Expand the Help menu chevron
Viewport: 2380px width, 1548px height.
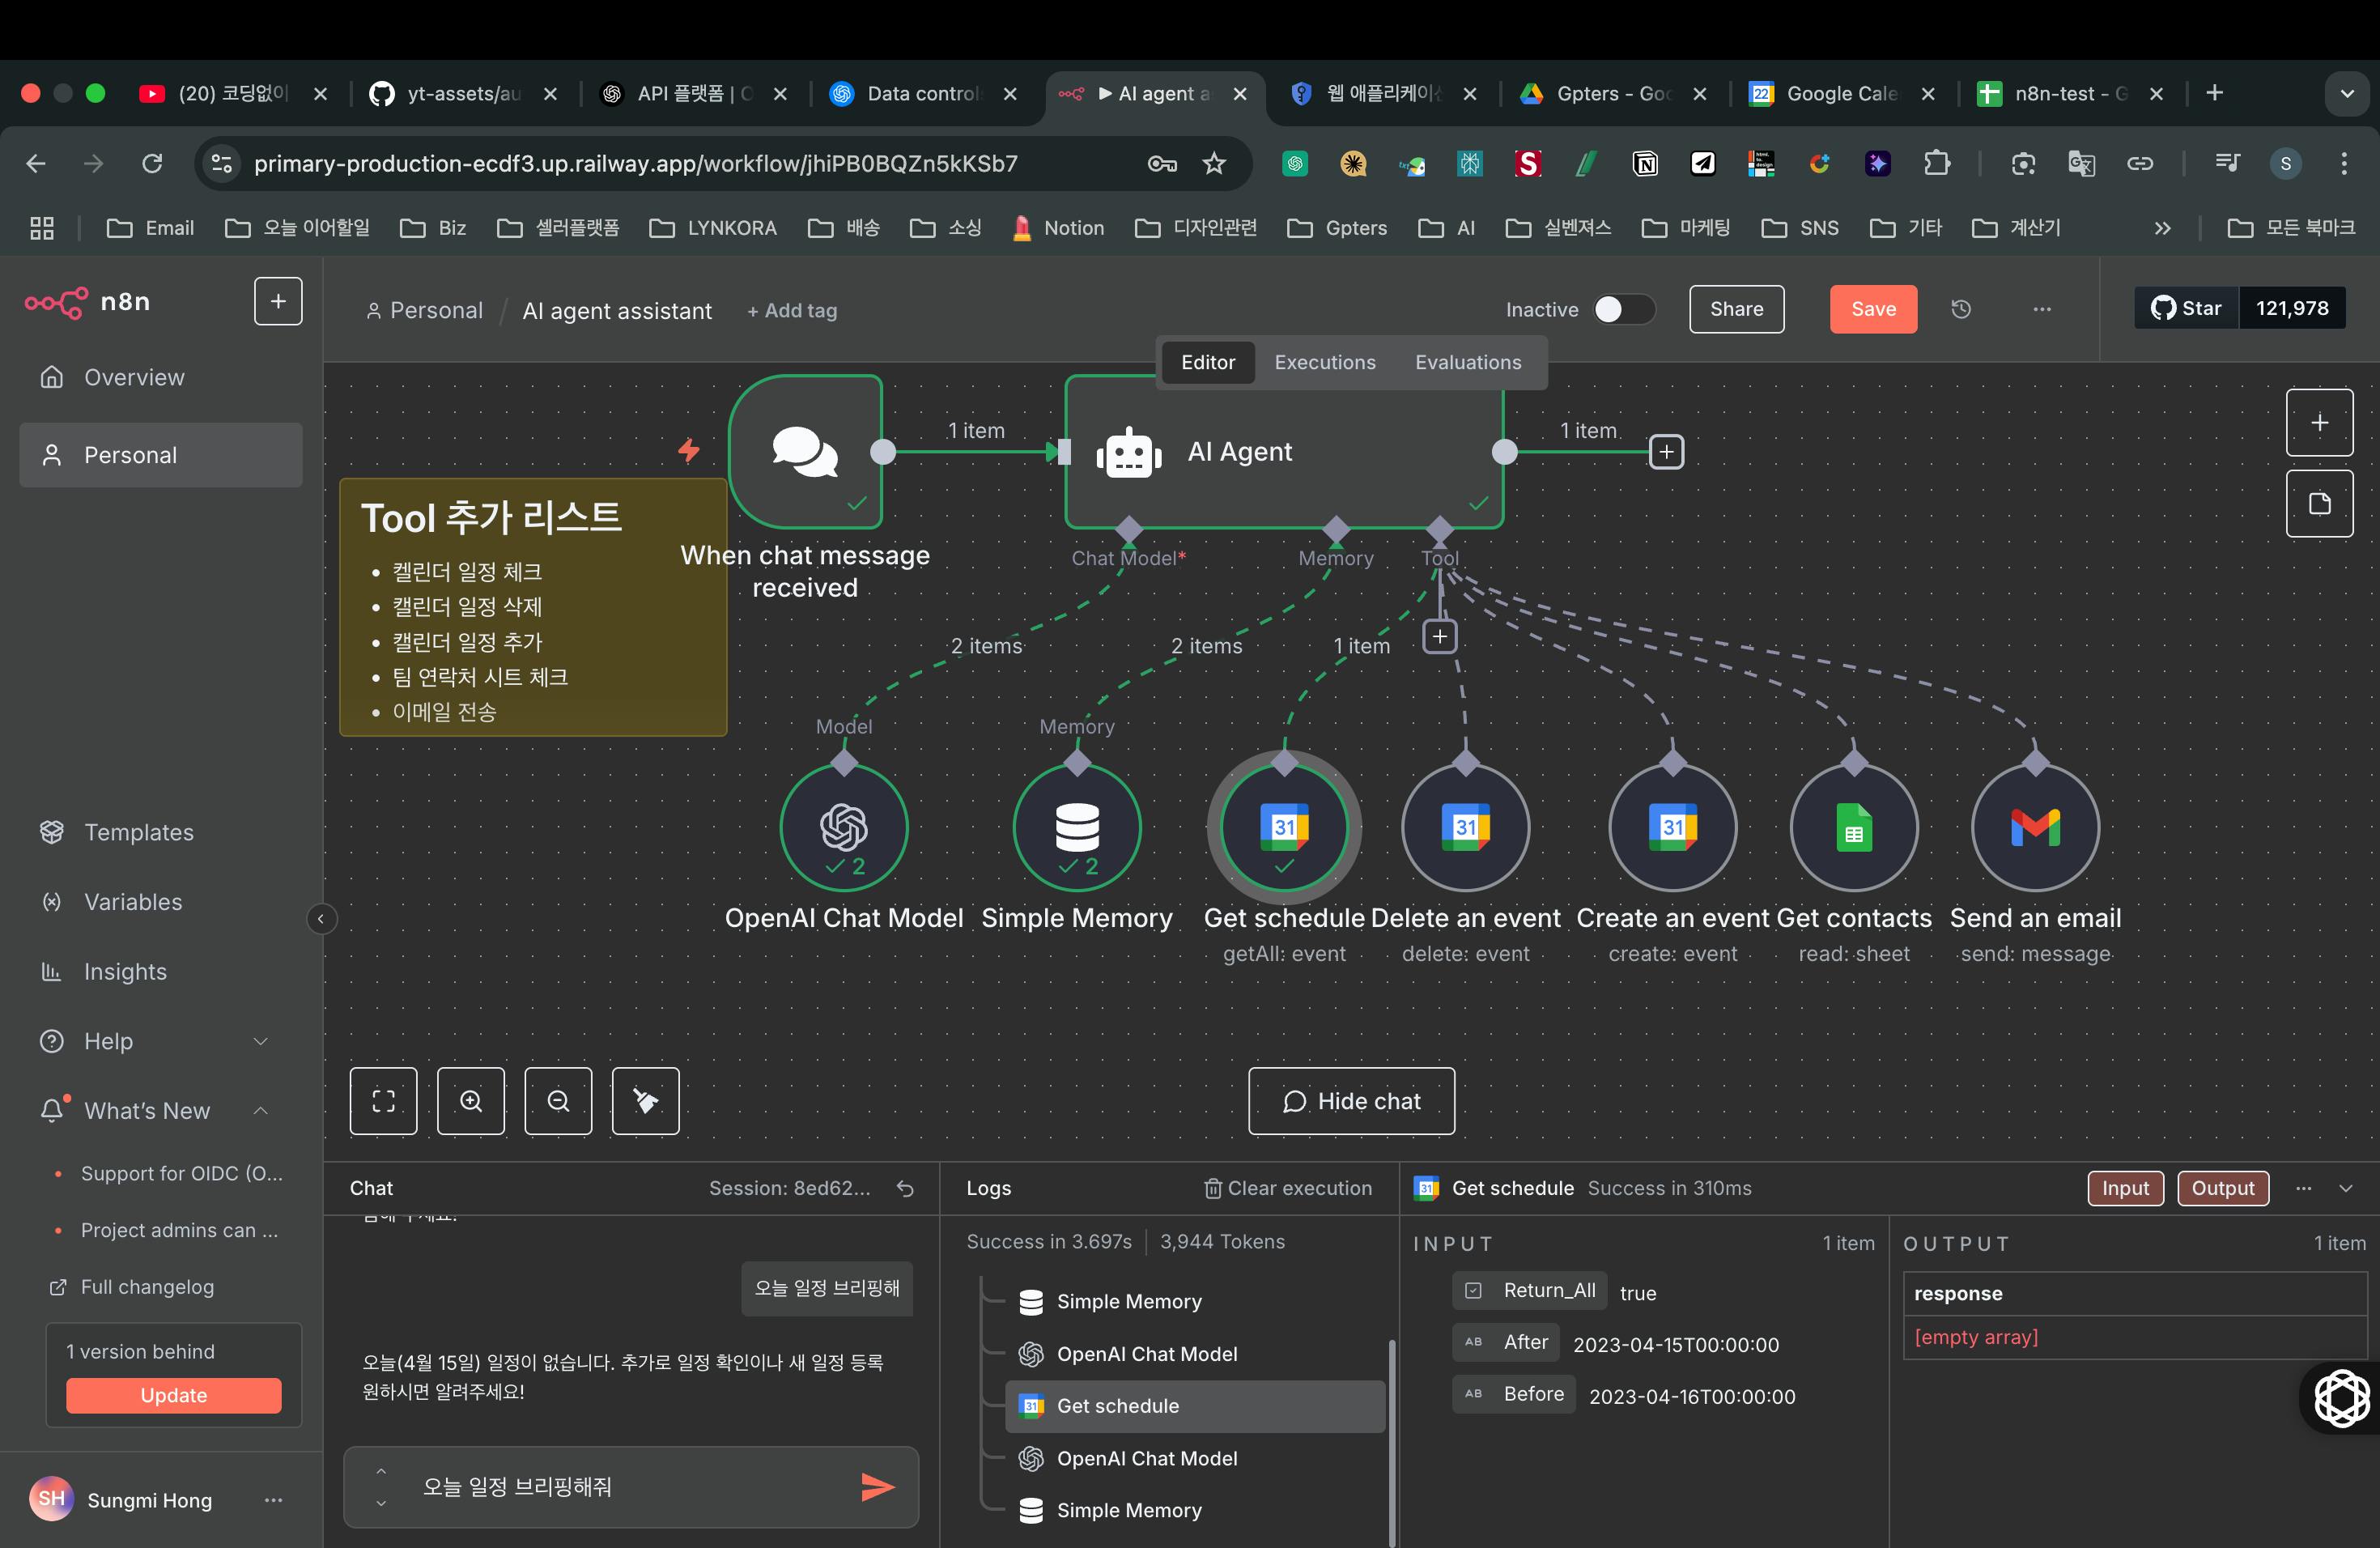tap(260, 1041)
